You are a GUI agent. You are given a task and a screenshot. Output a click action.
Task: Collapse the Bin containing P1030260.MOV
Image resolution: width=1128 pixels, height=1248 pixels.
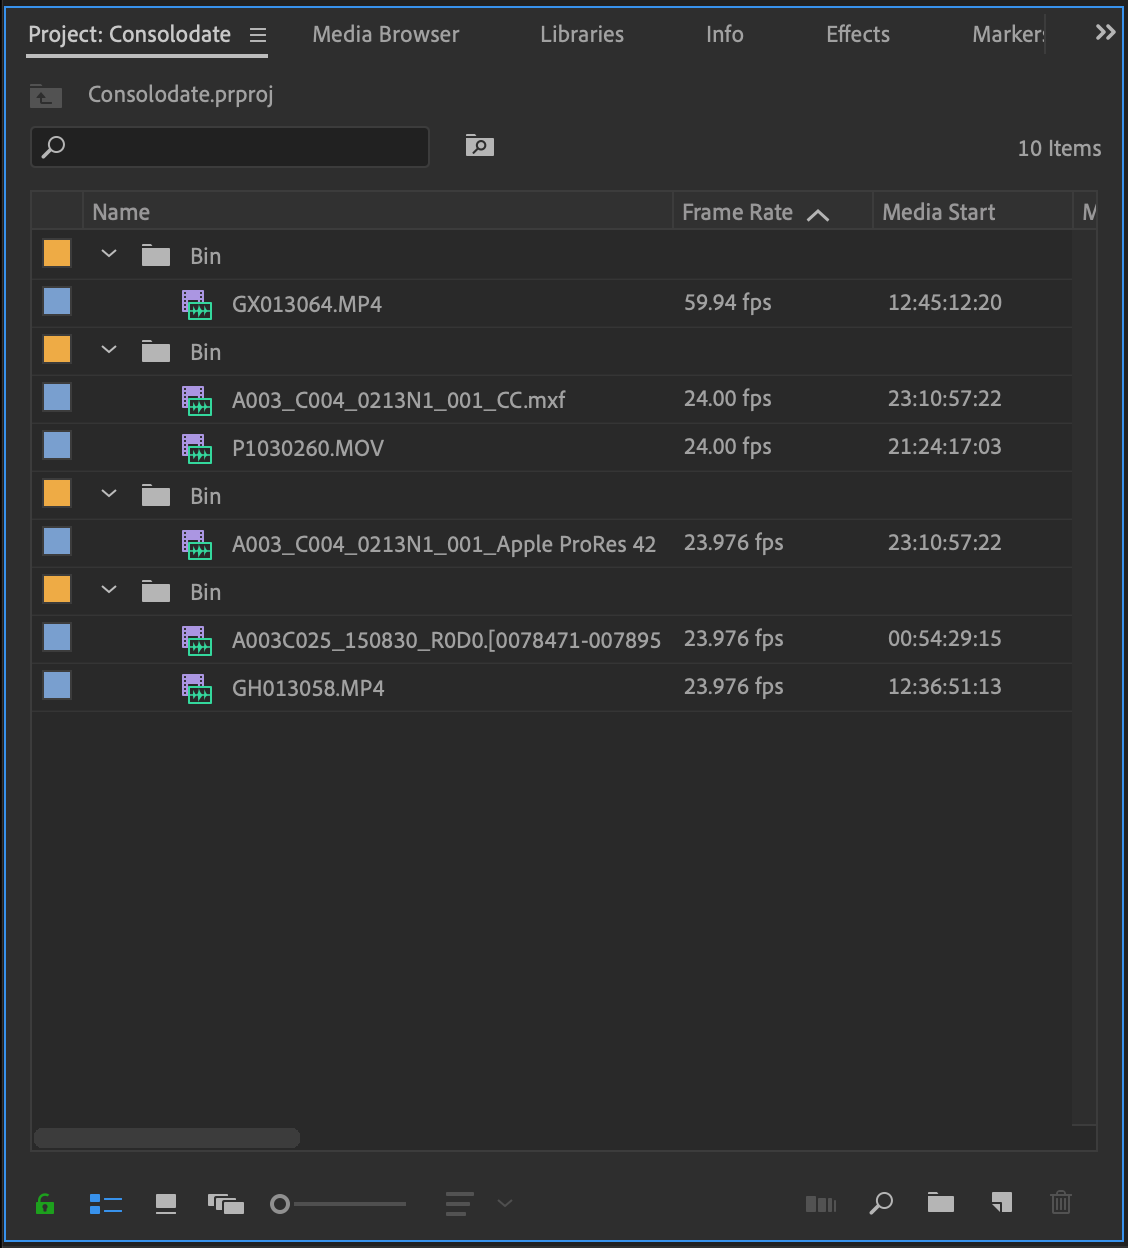109,349
